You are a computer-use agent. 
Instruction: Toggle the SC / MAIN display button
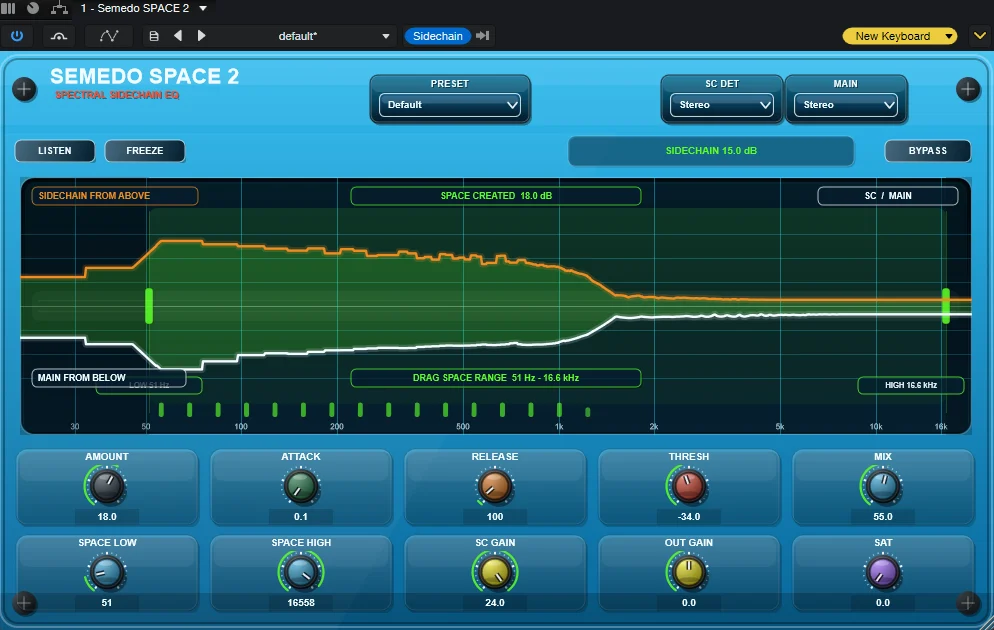click(x=888, y=196)
